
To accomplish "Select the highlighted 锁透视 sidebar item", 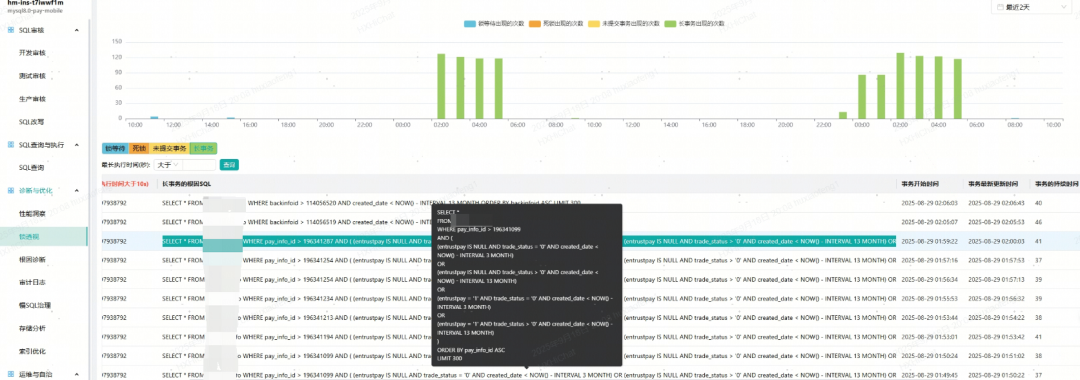I will coord(43,236).
